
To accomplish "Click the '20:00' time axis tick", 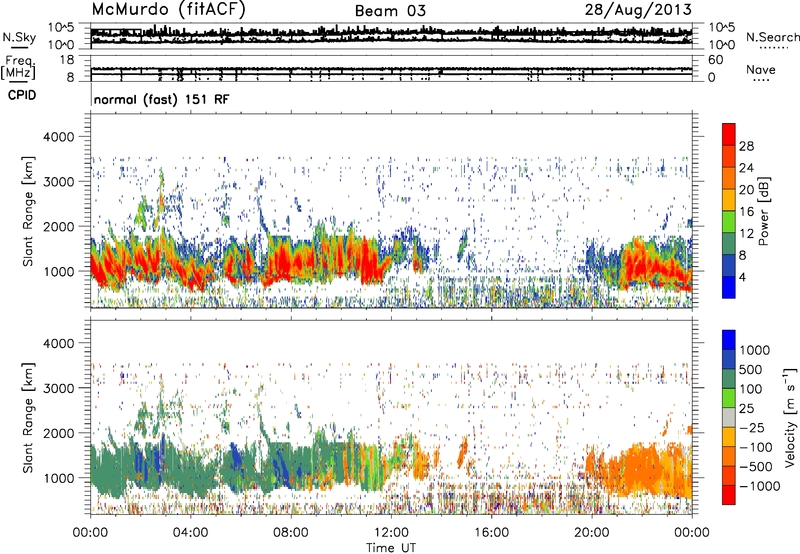I will coord(592,533).
